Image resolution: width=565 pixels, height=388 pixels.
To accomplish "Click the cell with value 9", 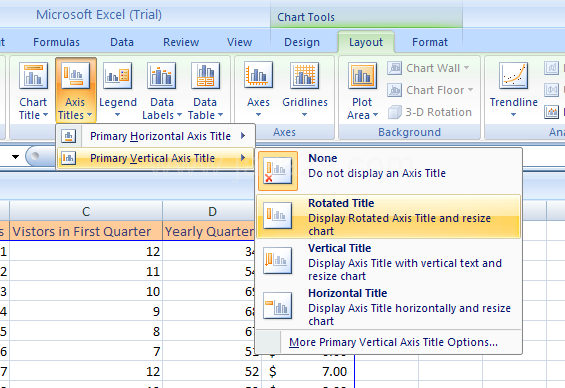I will [86, 311].
